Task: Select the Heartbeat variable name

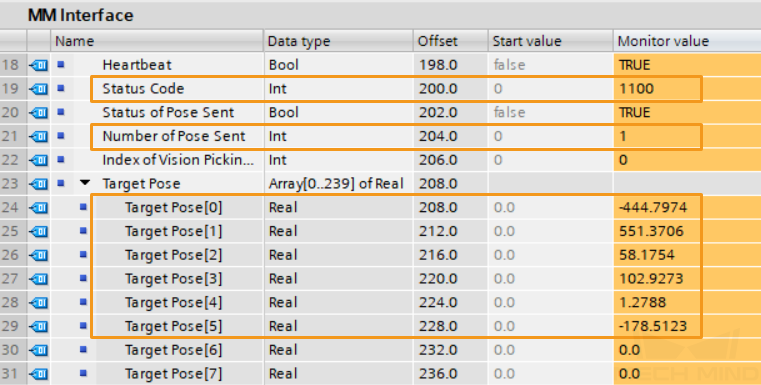Action: click(137, 65)
